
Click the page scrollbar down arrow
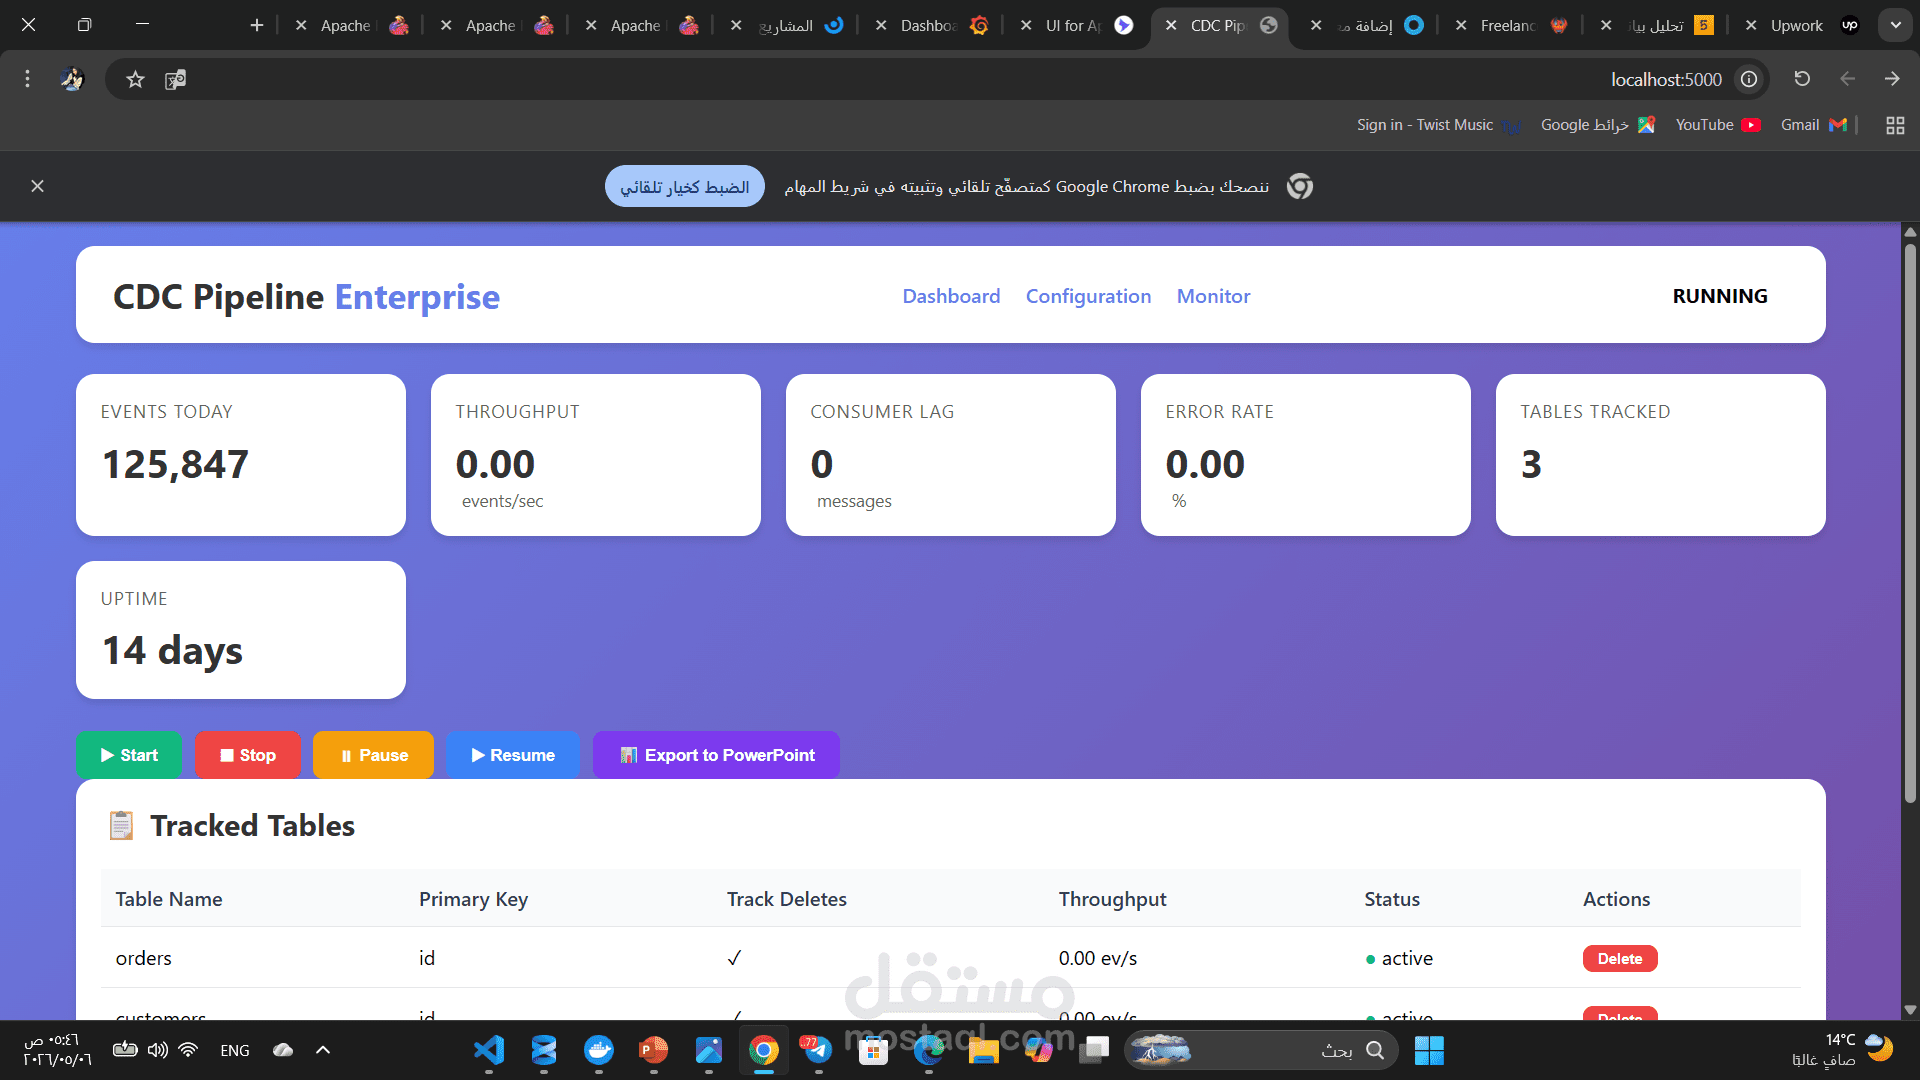(x=1910, y=1010)
